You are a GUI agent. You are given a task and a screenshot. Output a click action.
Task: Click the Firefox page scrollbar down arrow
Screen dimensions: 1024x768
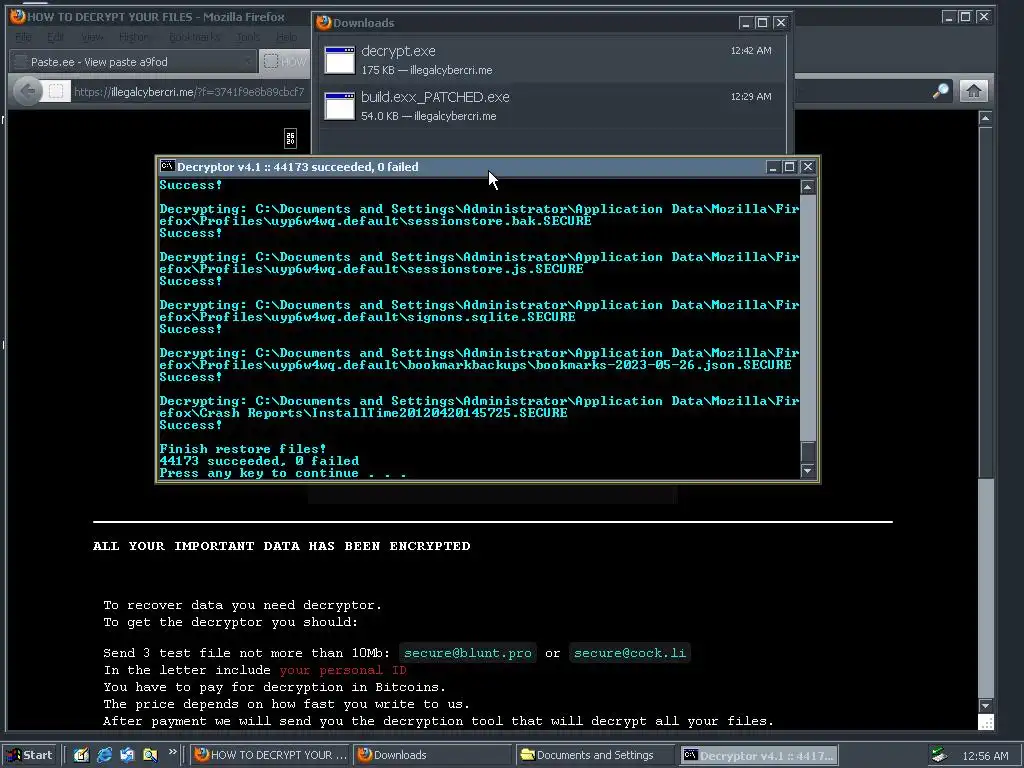(985, 706)
